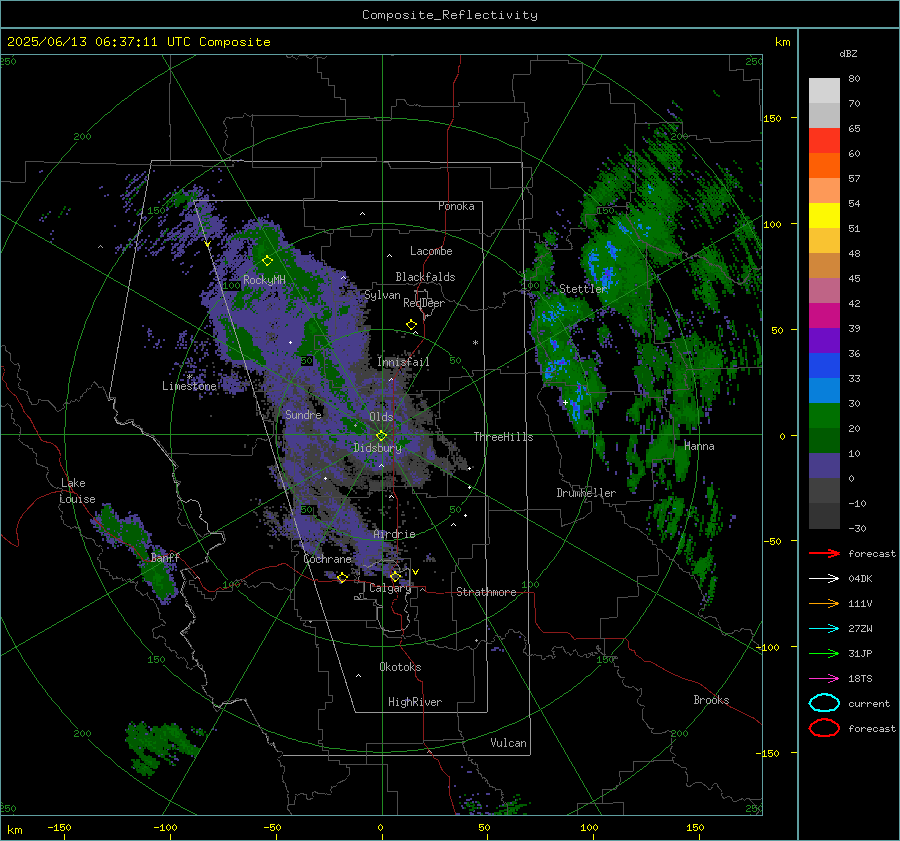Viewport: 900px width, 841px height.
Task: Click the Lake Louise label
Action: coord(77,491)
